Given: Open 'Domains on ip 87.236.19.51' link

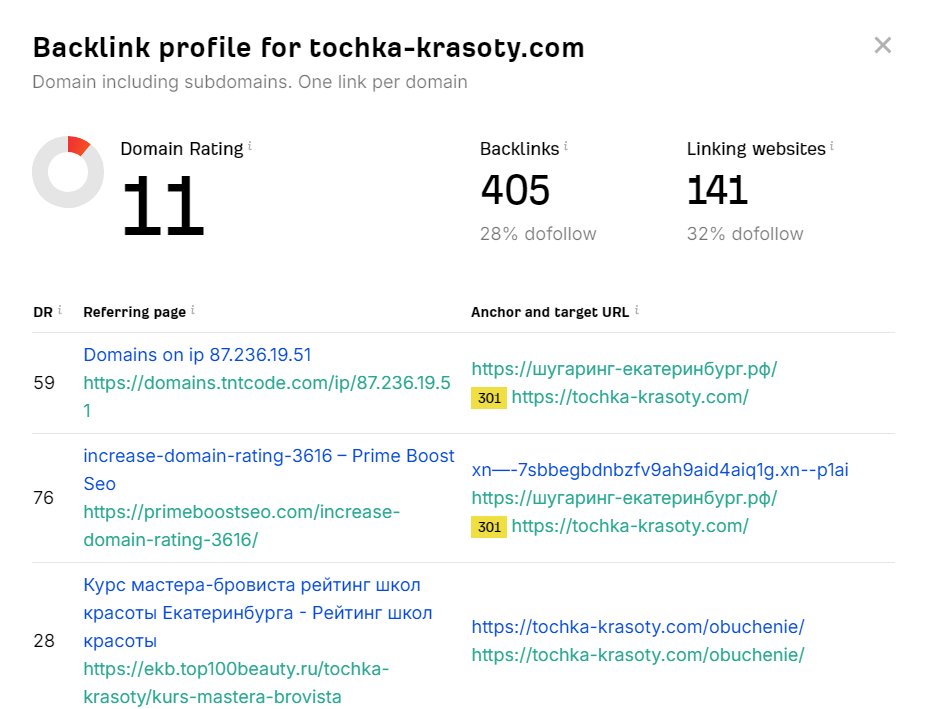Looking at the screenshot, I should (197, 355).
